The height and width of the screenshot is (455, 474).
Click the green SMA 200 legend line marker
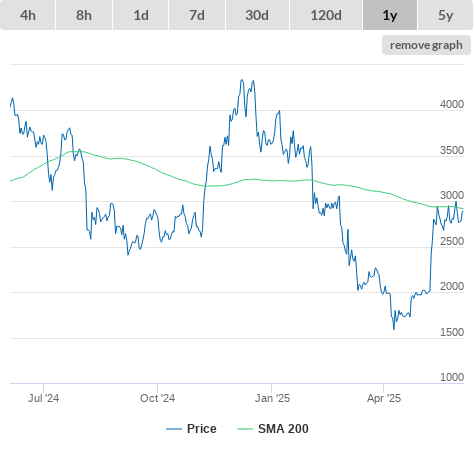tap(245, 429)
